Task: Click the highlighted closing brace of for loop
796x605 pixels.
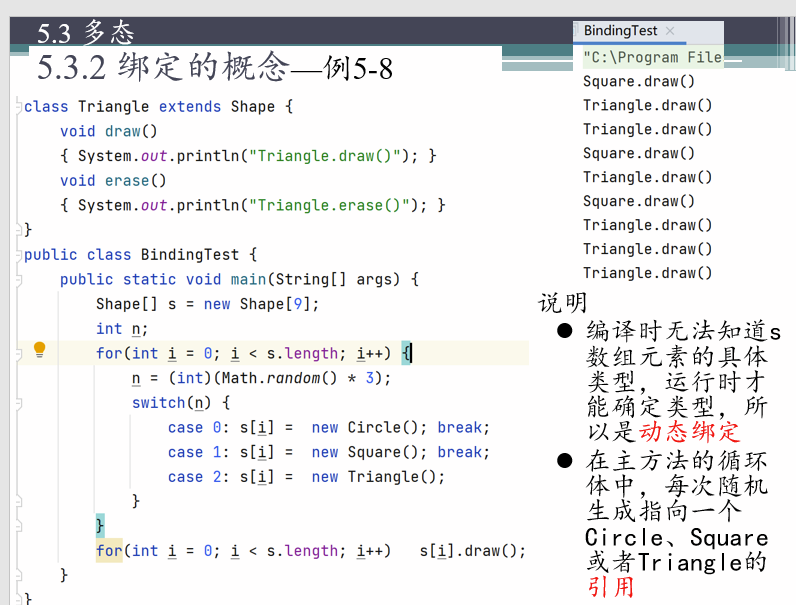Action: coord(100,526)
